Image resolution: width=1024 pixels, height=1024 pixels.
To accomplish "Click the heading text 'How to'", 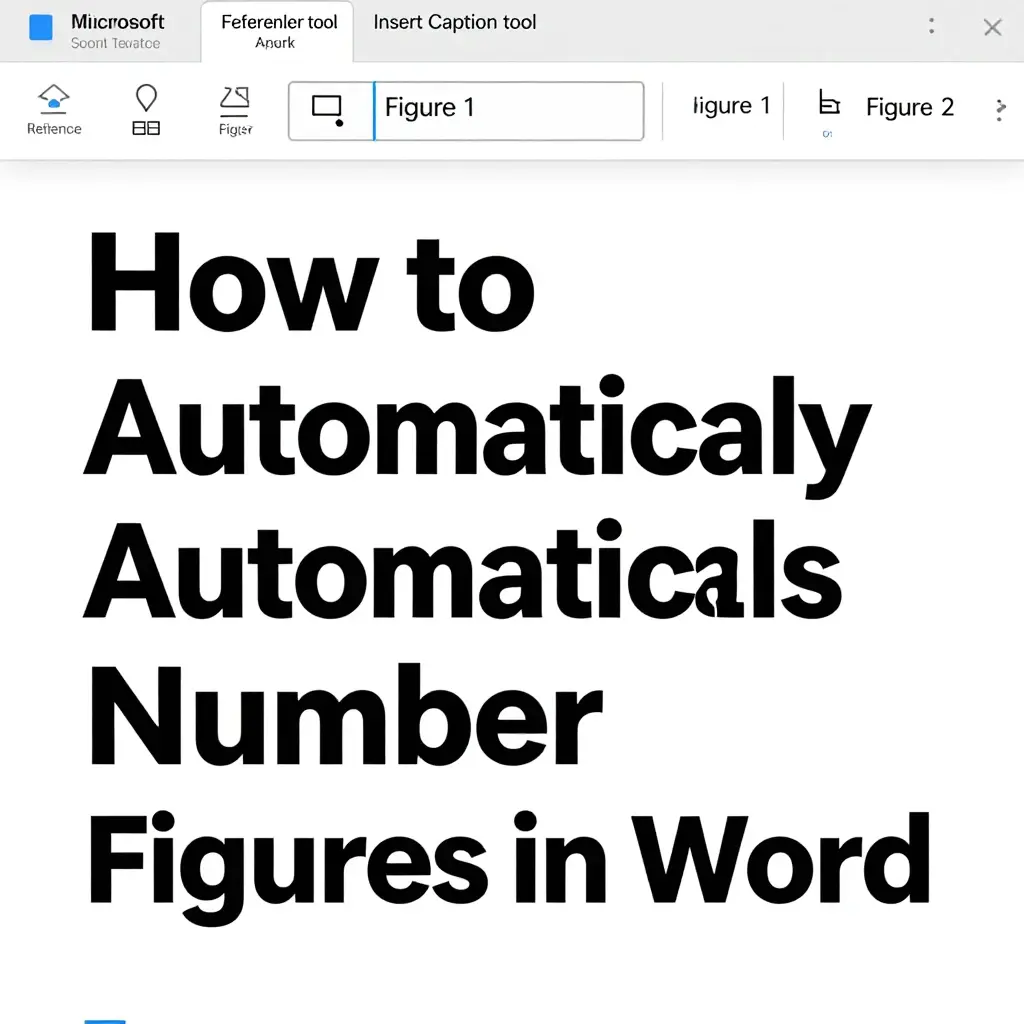I will [x=312, y=281].
